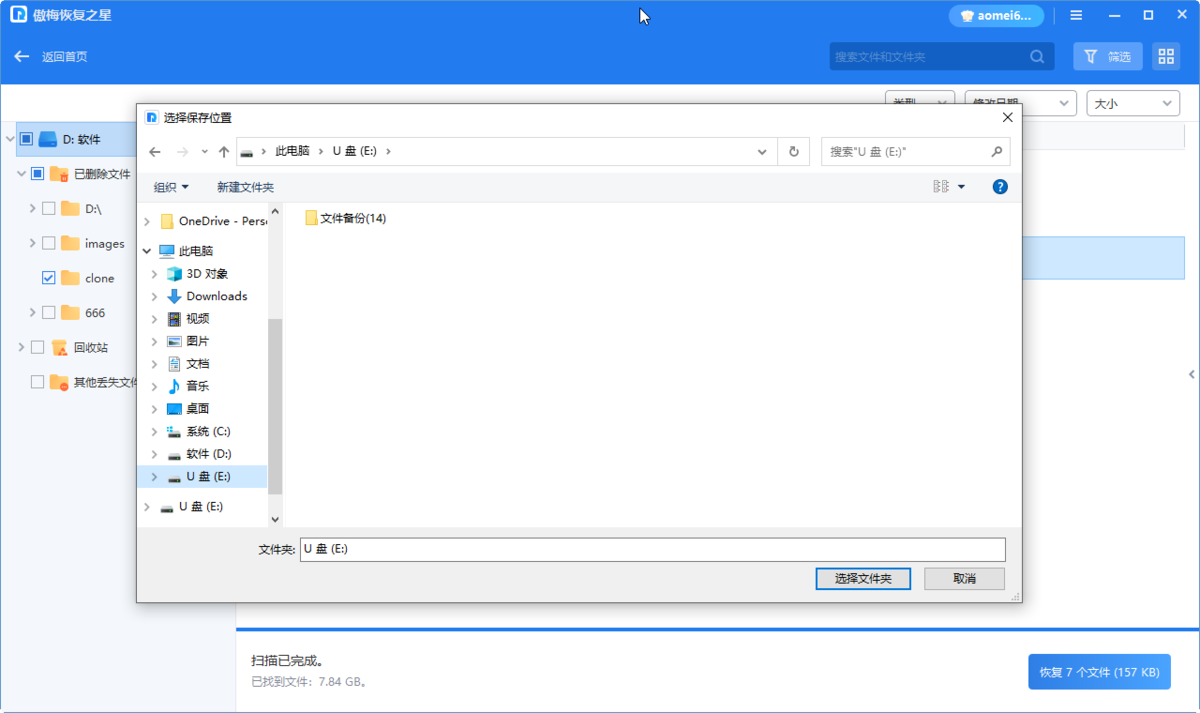This screenshot has height=713, width=1200.
Task: Click the 搜索"U 盘 (E:)" search box
Action: tap(915, 152)
